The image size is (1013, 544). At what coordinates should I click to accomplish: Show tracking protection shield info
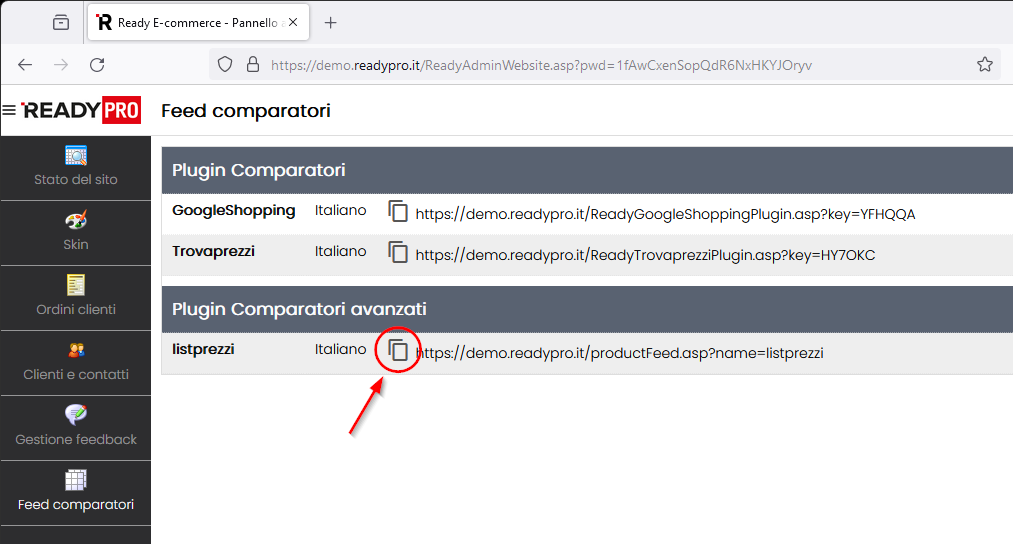[x=225, y=65]
